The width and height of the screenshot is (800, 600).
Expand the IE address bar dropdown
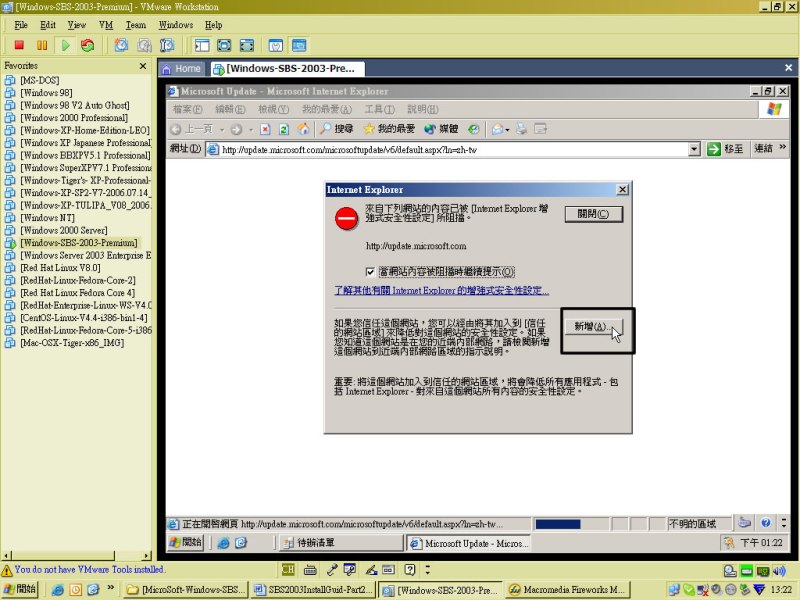coord(694,149)
